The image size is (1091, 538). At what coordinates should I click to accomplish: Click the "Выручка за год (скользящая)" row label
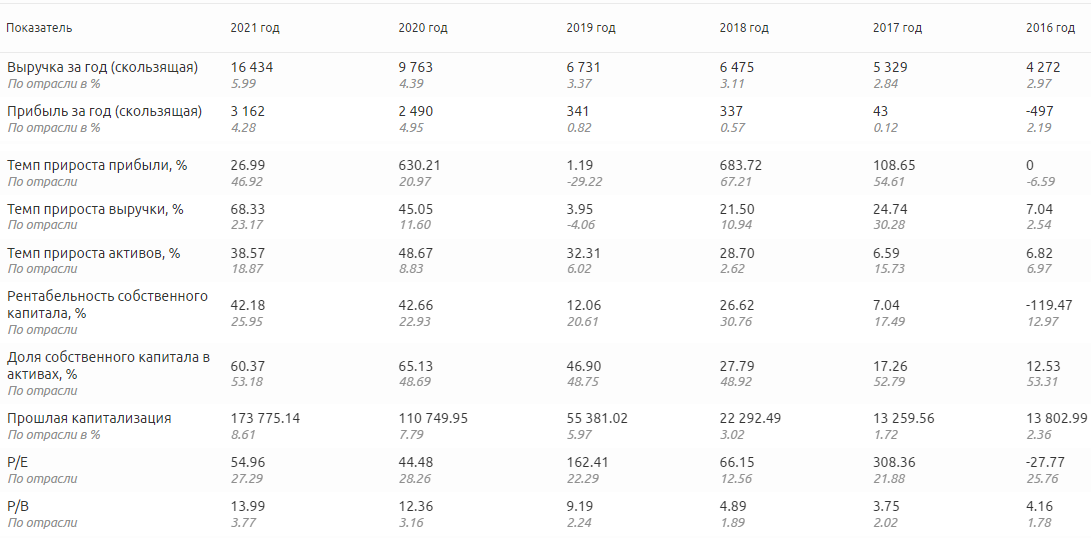point(102,68)
